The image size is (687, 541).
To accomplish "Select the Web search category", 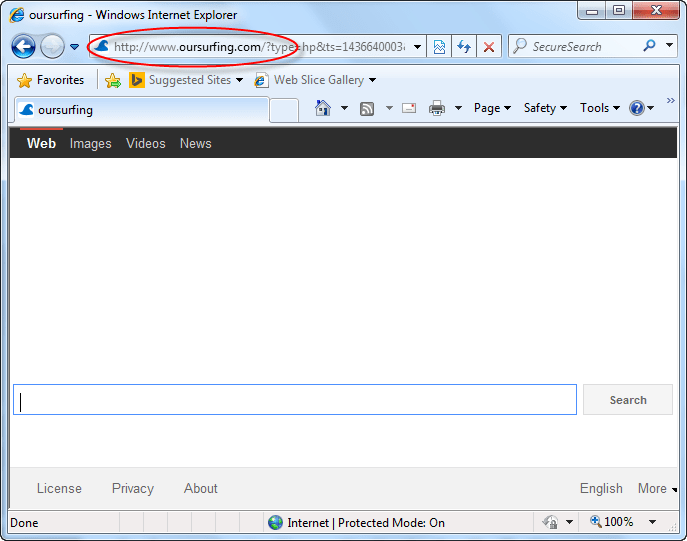I will 41,143.
